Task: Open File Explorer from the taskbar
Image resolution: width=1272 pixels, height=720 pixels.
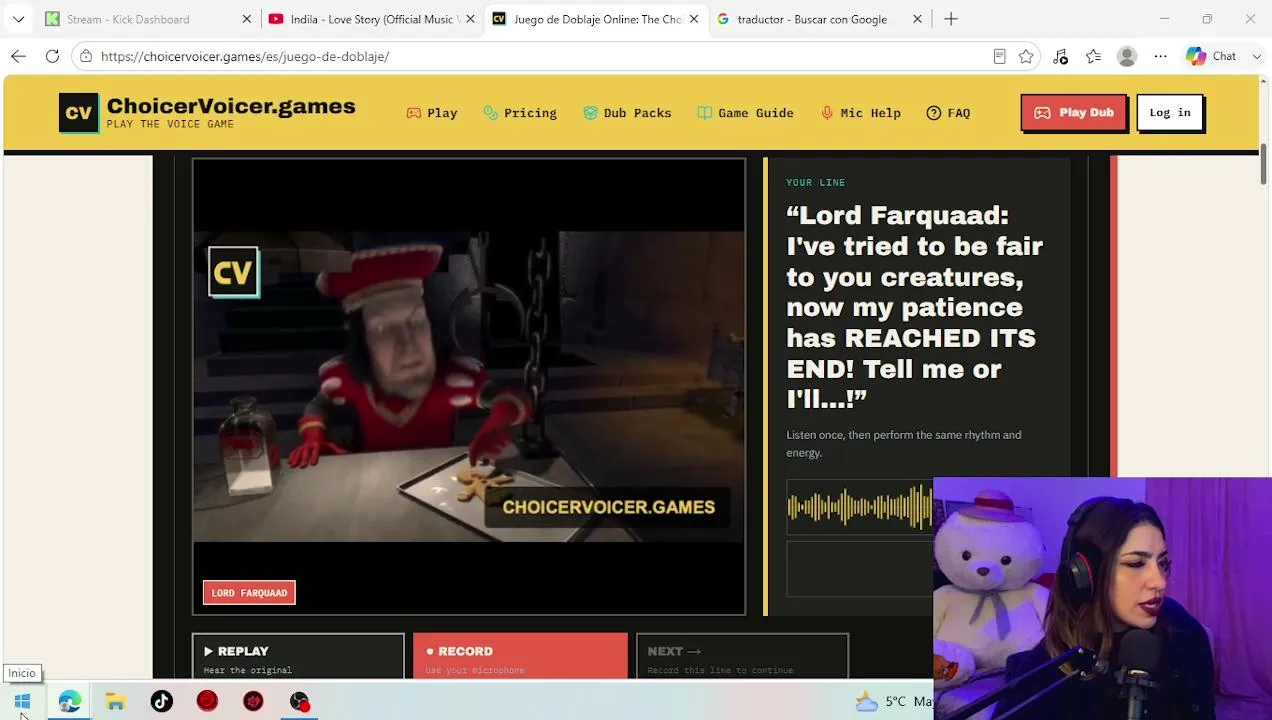Action: 115,702
